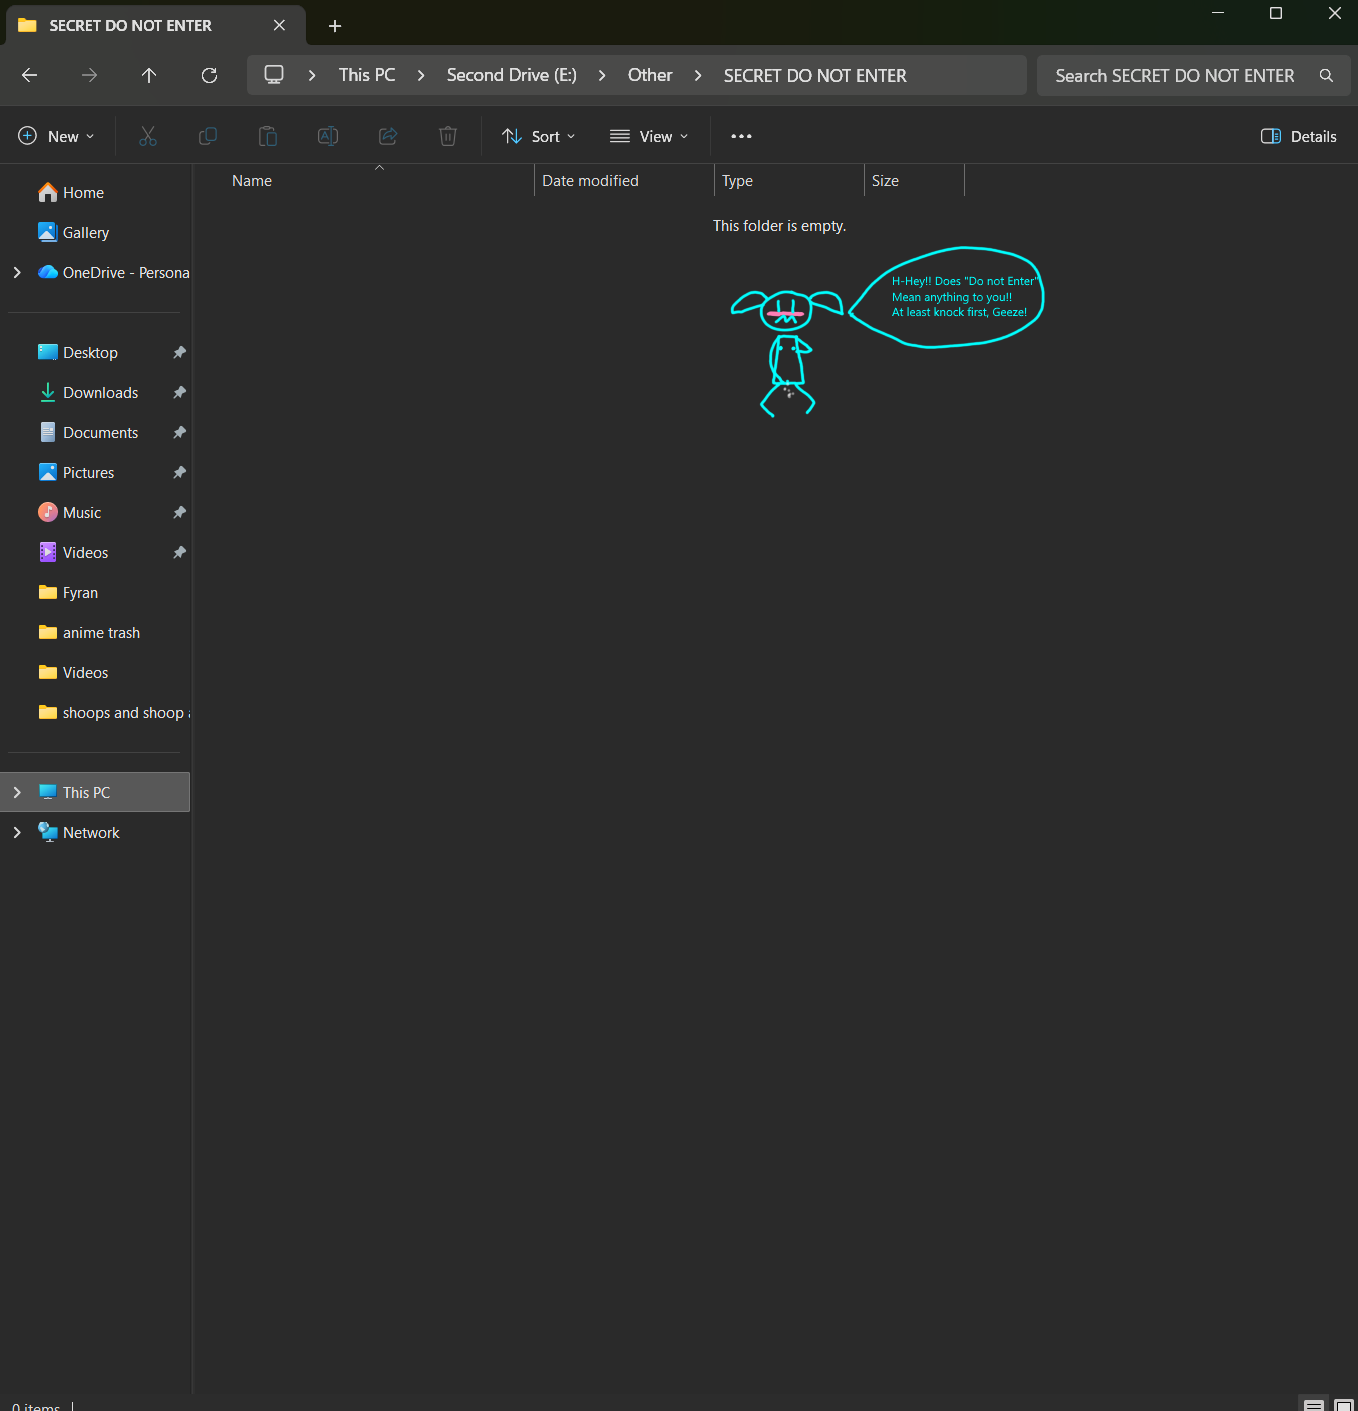Unpin pinned Videos from quick access

tap(179, 552)
